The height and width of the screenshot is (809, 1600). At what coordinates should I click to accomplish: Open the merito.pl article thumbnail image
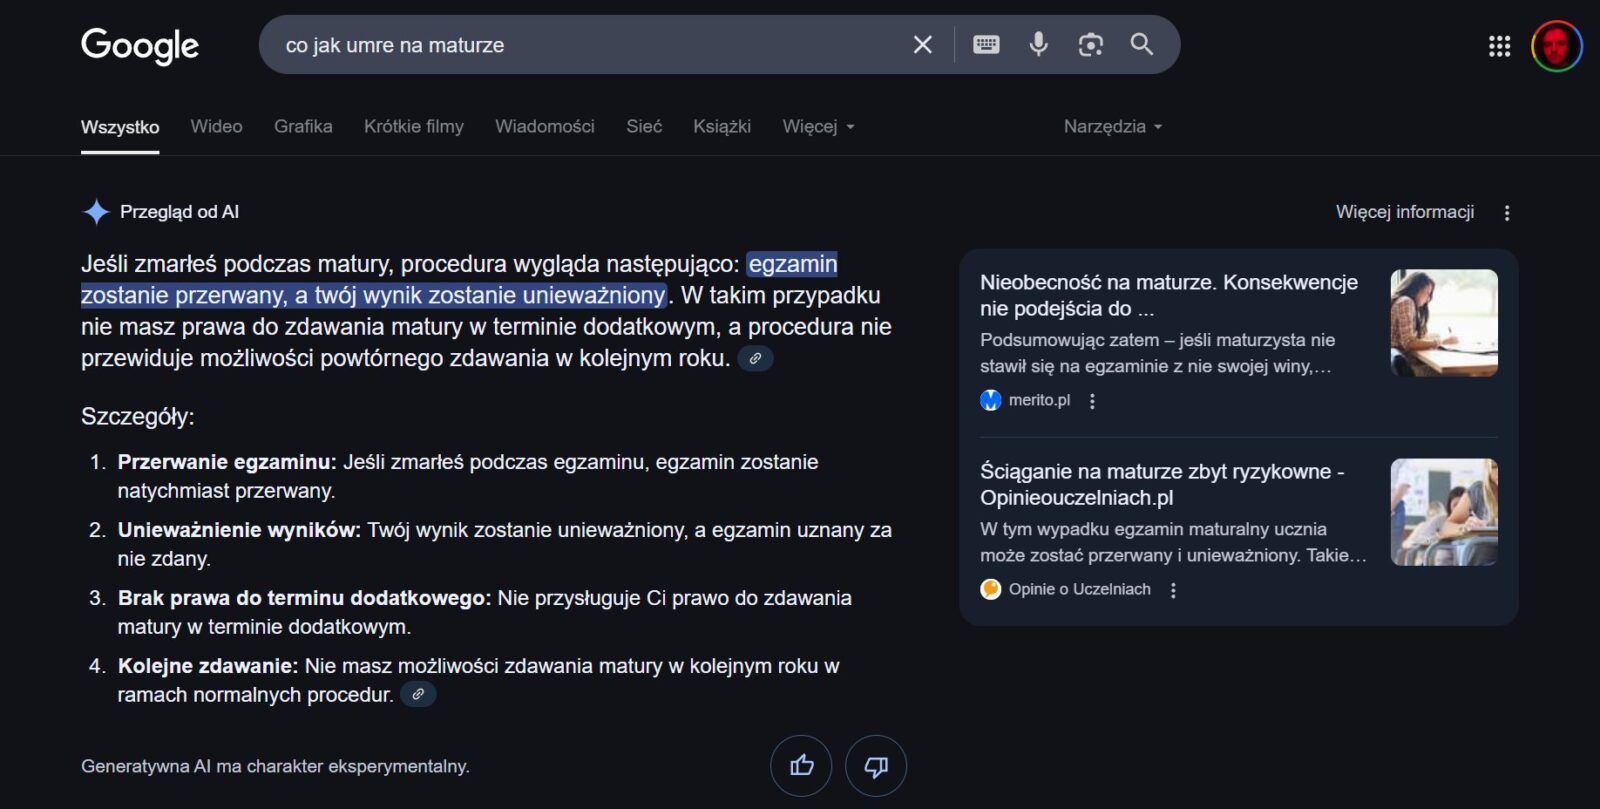coord(1444,323)
